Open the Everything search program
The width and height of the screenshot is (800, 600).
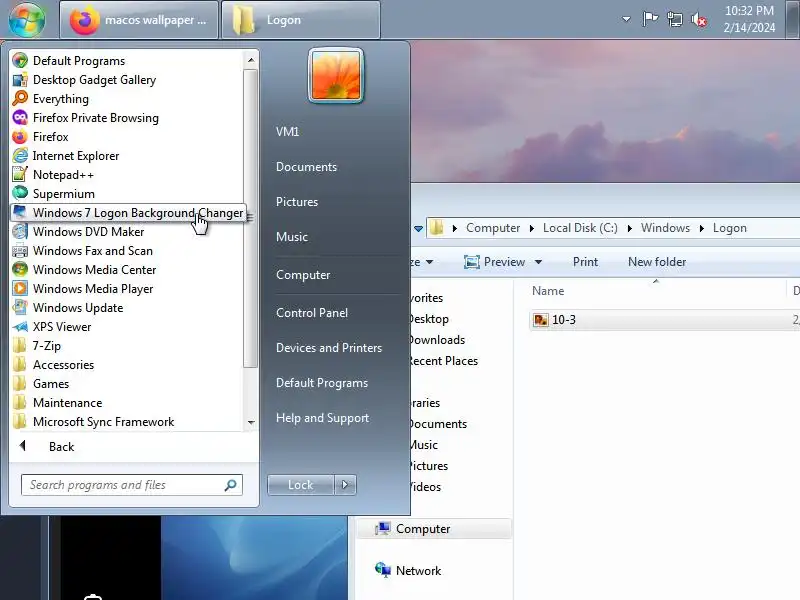tap(61, 98)
